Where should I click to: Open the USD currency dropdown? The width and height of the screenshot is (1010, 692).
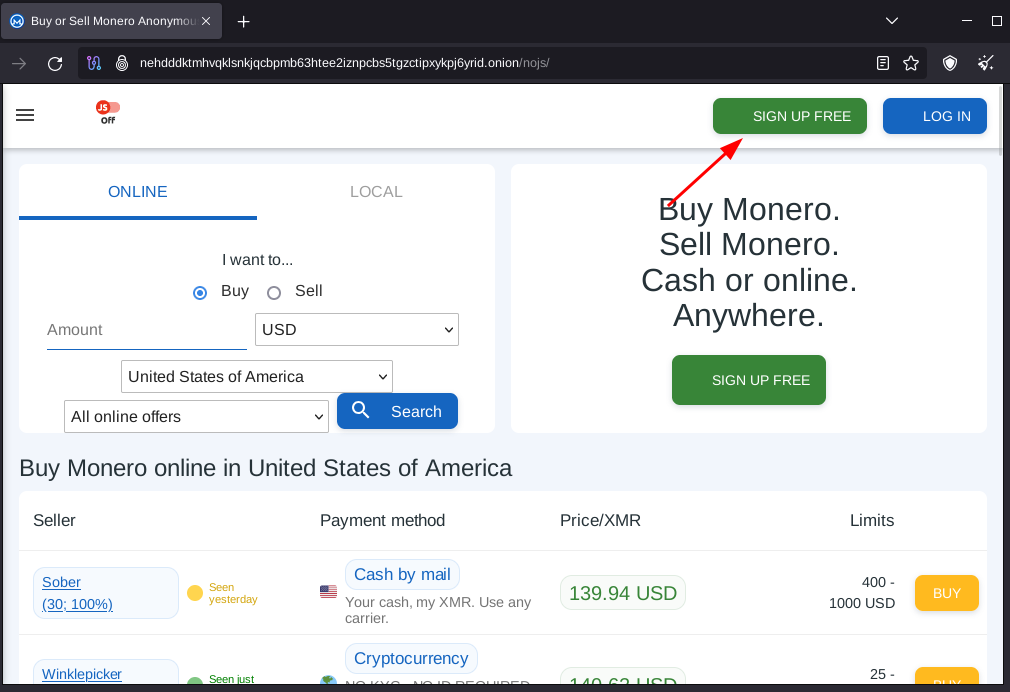(357, 330)
